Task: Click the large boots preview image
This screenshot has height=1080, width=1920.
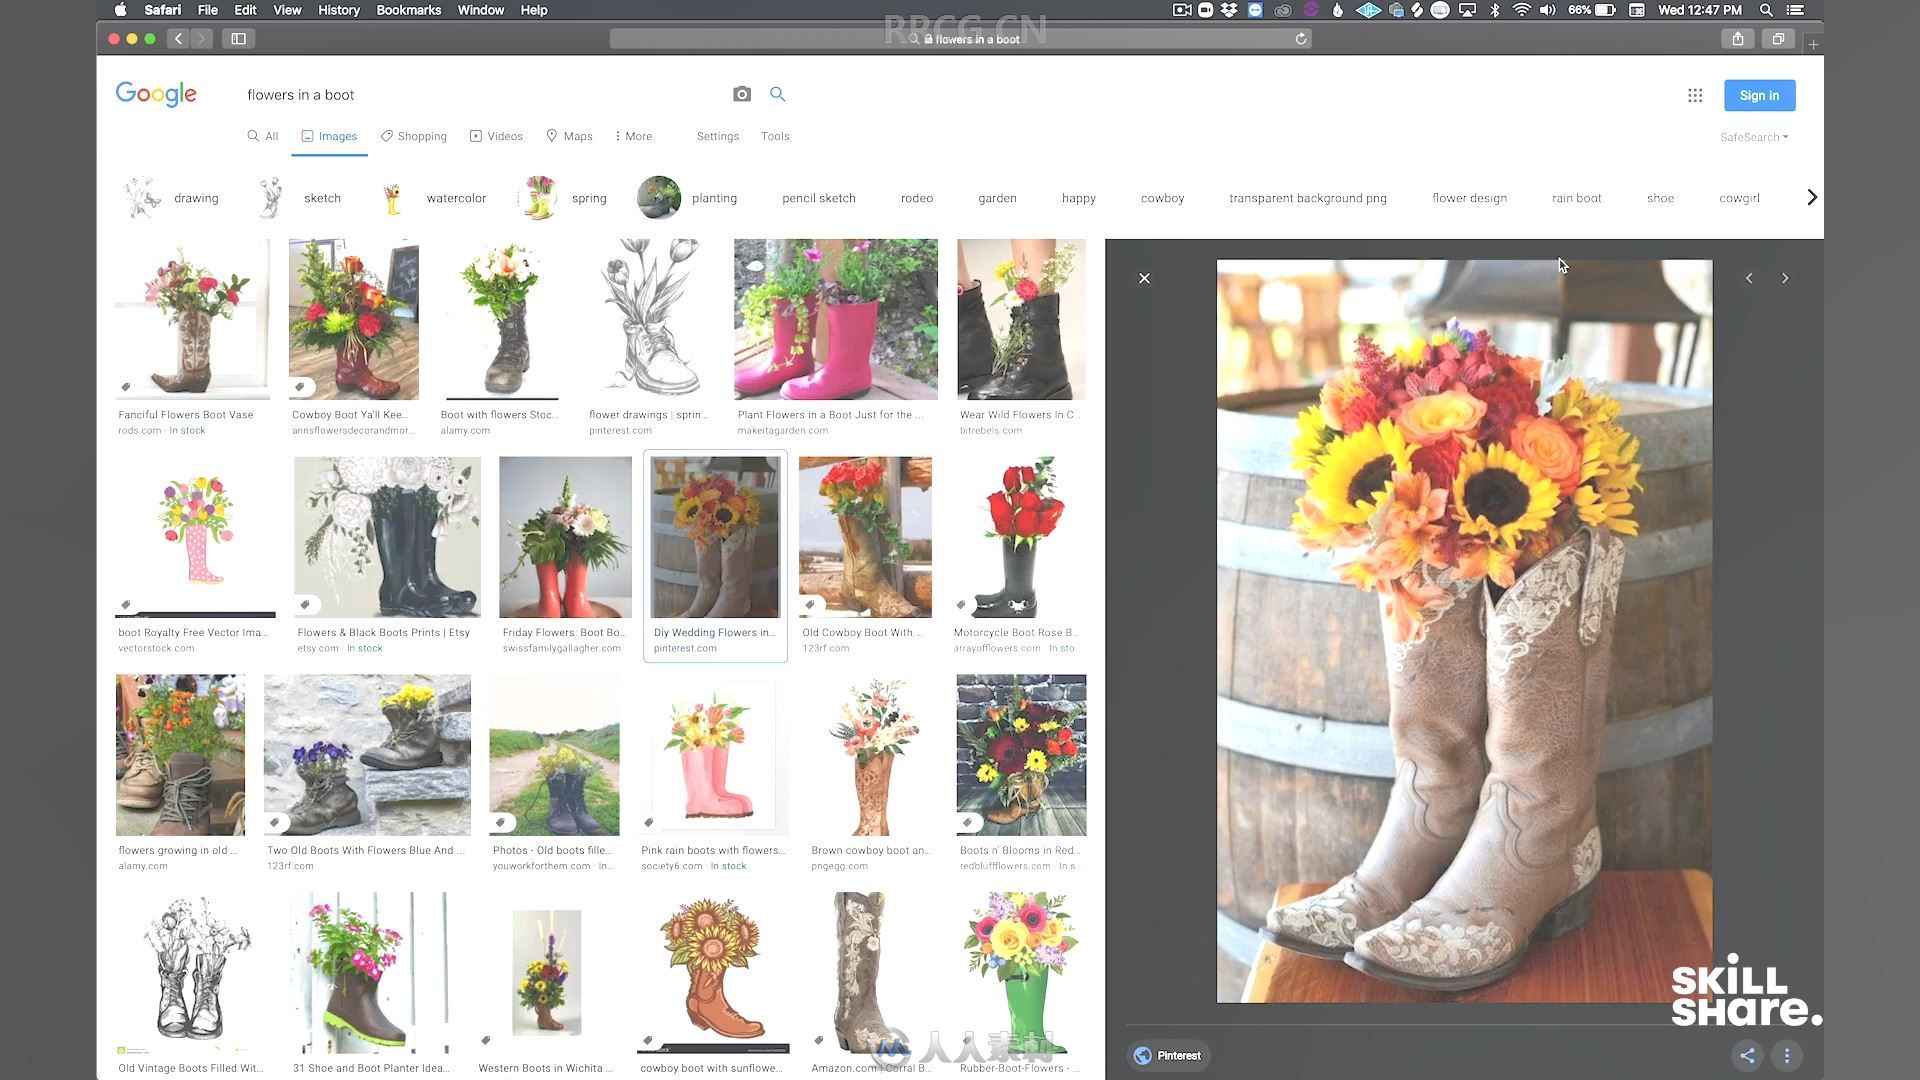Action: (1464, 631)
